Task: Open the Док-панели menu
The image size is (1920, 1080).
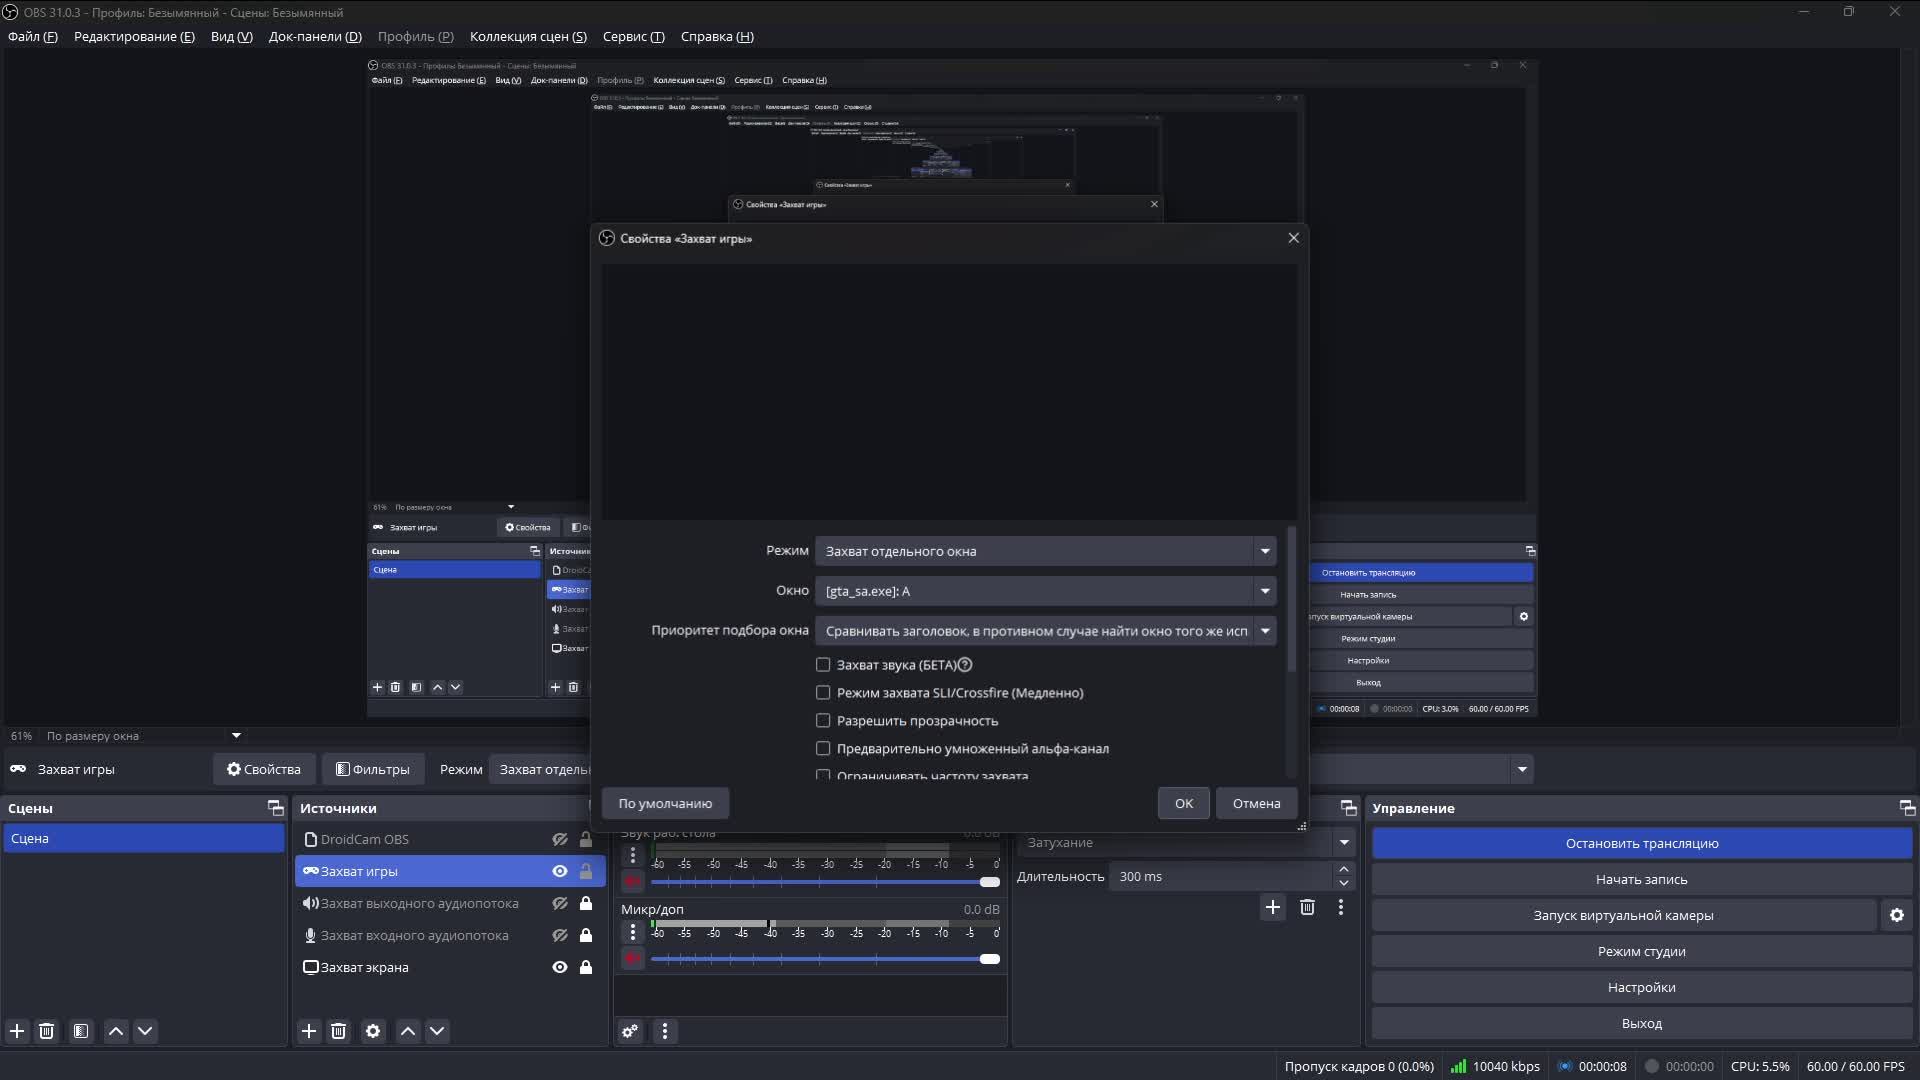Action: click(x=315, y=37)
